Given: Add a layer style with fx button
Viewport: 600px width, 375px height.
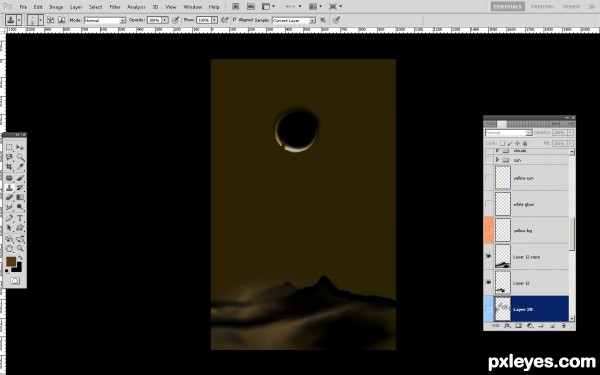Looking at the screenshot, I should pos(507,326).
